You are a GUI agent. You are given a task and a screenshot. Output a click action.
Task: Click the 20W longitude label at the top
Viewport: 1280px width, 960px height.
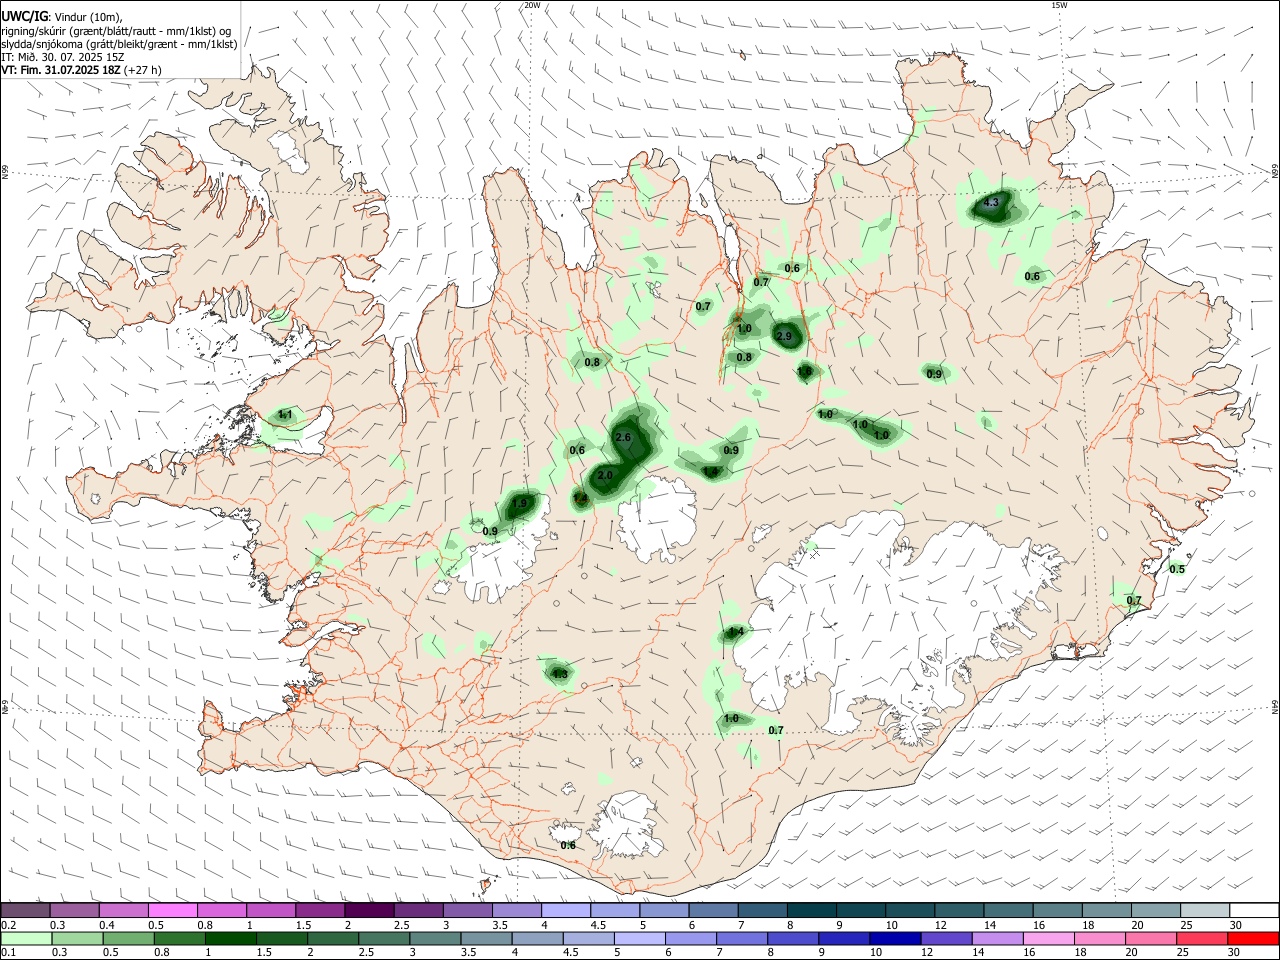(x=532, y=5)
